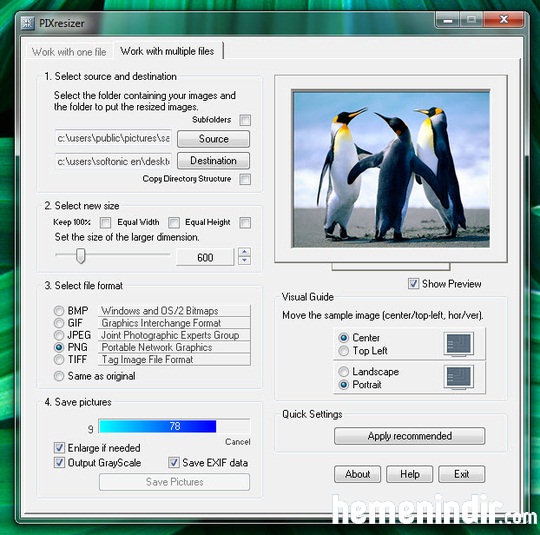Click the PIXresizer app icon in title bar
This screenshot has width=540, height=535.
[28, 23]
